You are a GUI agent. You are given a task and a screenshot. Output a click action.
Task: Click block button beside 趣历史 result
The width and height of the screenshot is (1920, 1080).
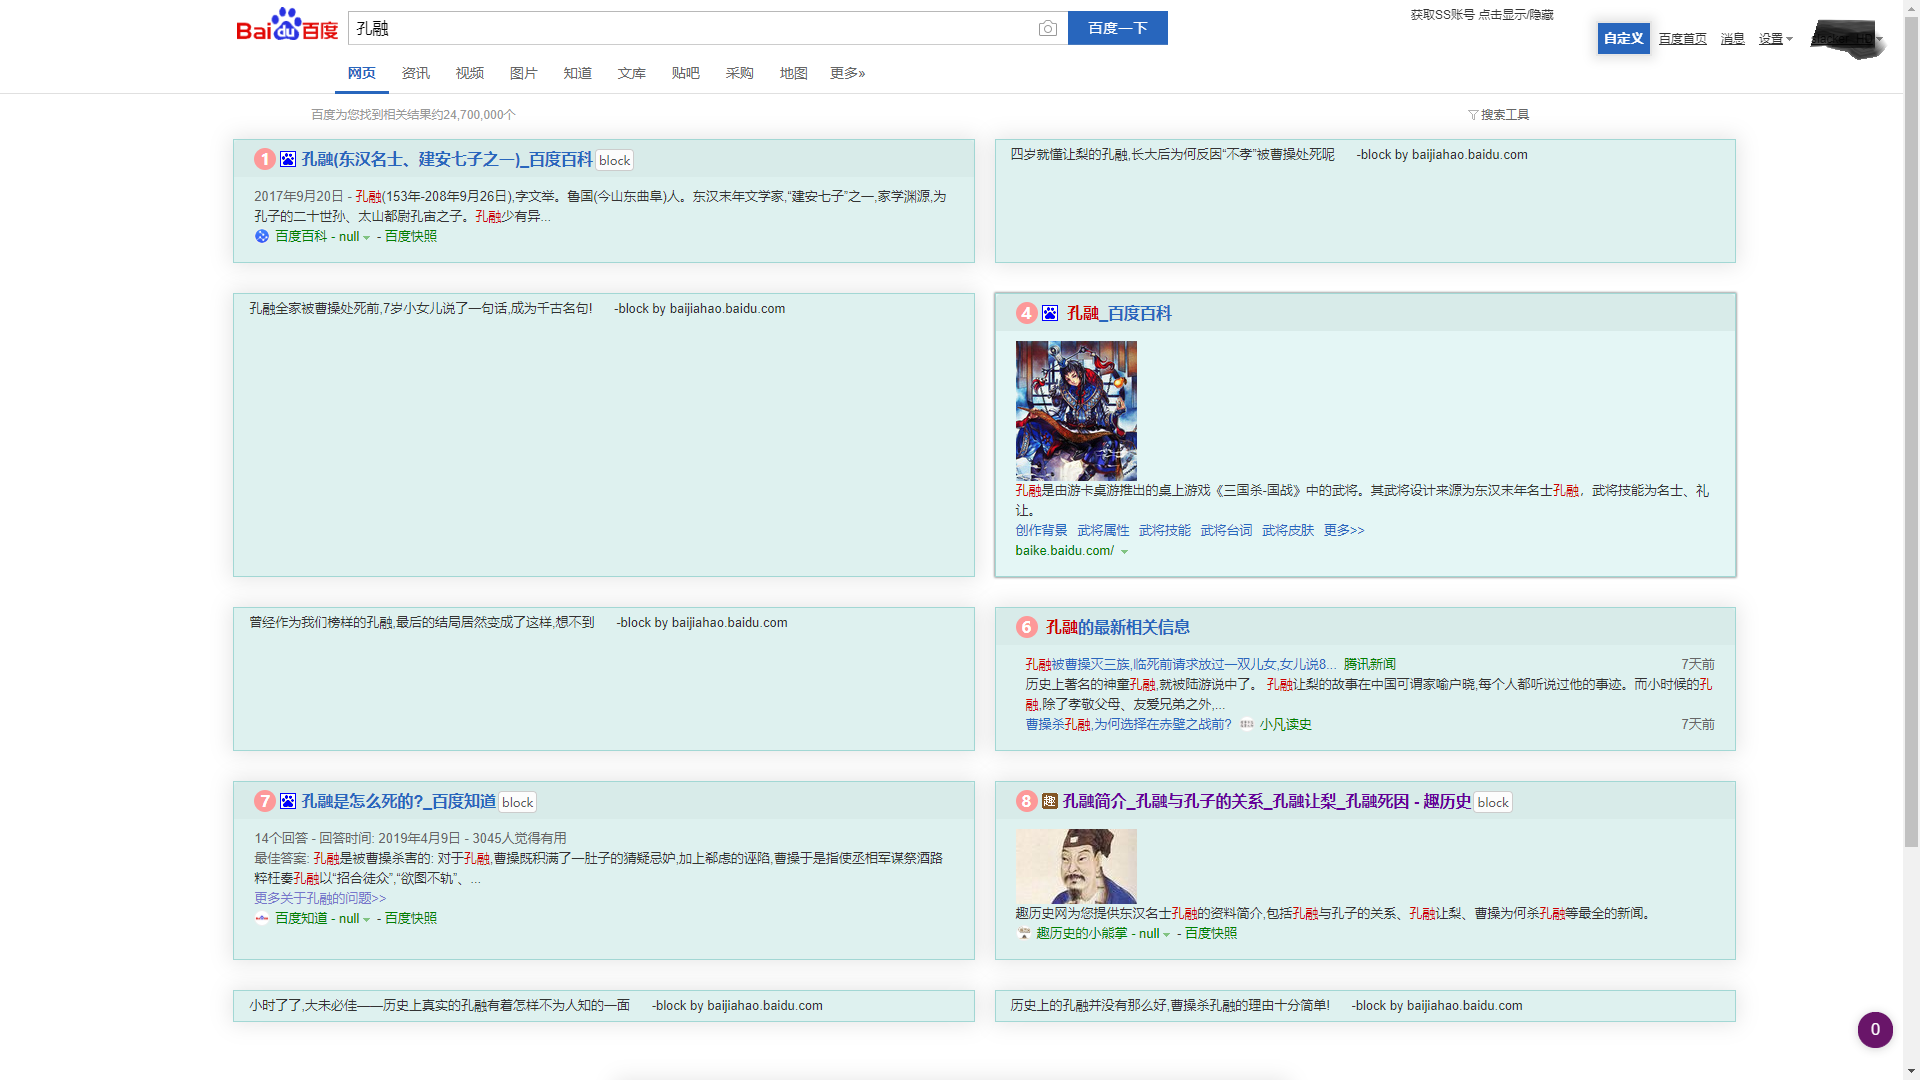pos(1493,802)
